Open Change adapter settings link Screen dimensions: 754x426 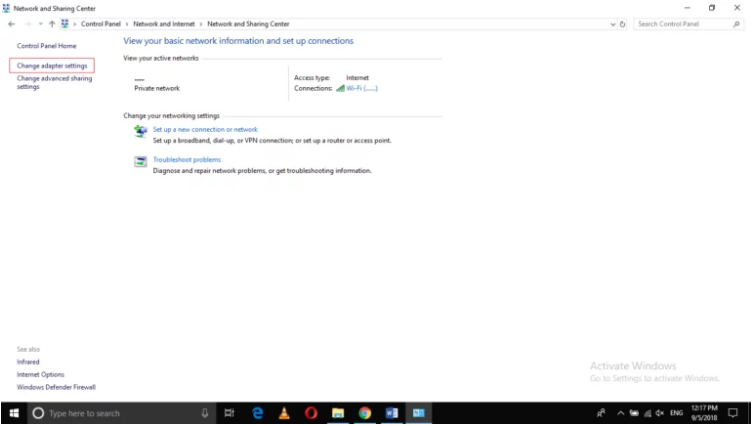[x=52, y=66]
